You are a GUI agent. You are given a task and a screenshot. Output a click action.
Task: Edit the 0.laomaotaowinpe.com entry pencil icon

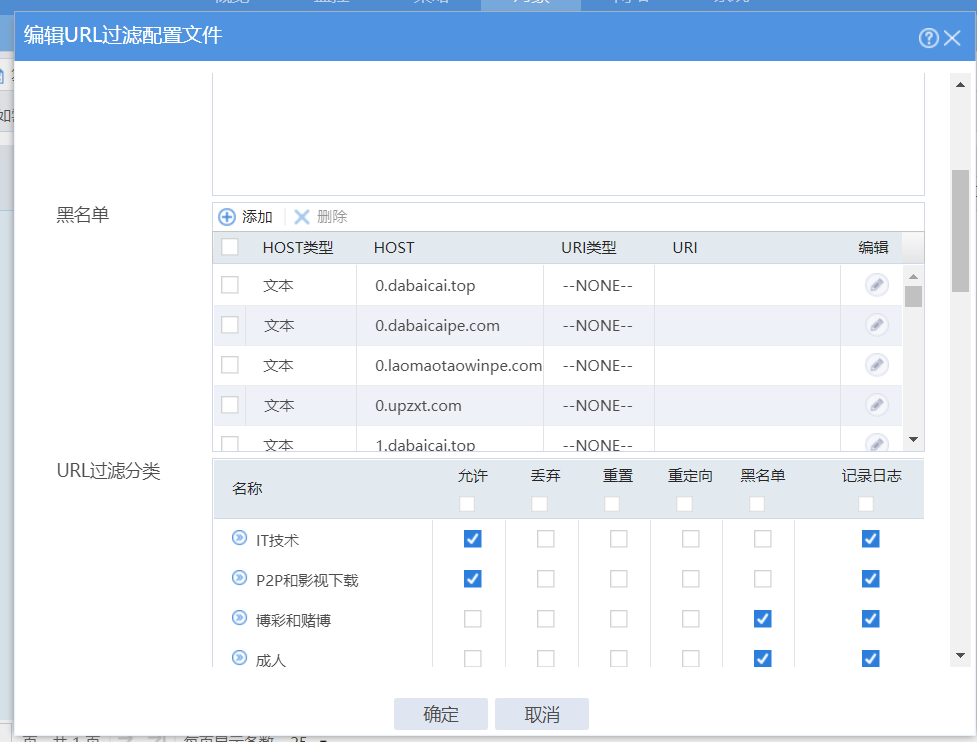point(876,365)
